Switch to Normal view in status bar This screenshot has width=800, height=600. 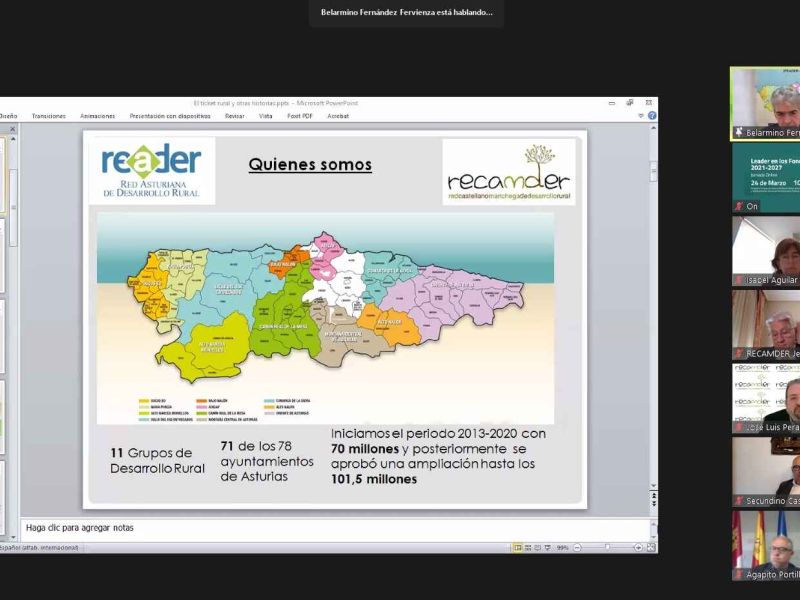coord(518,547)
